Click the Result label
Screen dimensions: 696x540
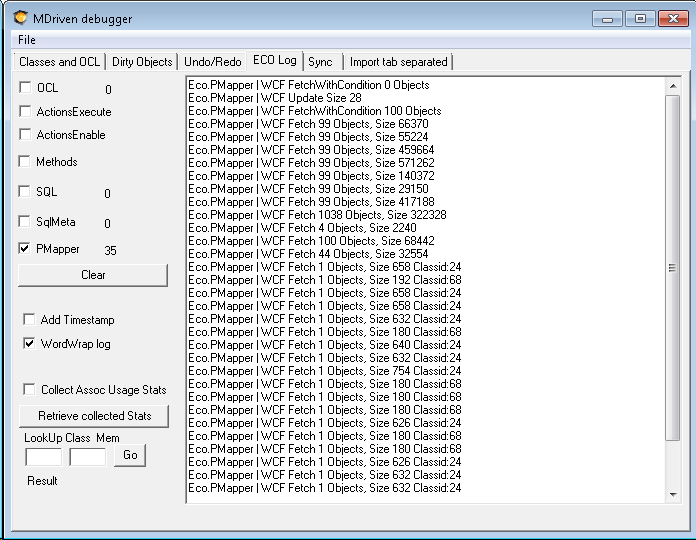(x=42, y=481)
